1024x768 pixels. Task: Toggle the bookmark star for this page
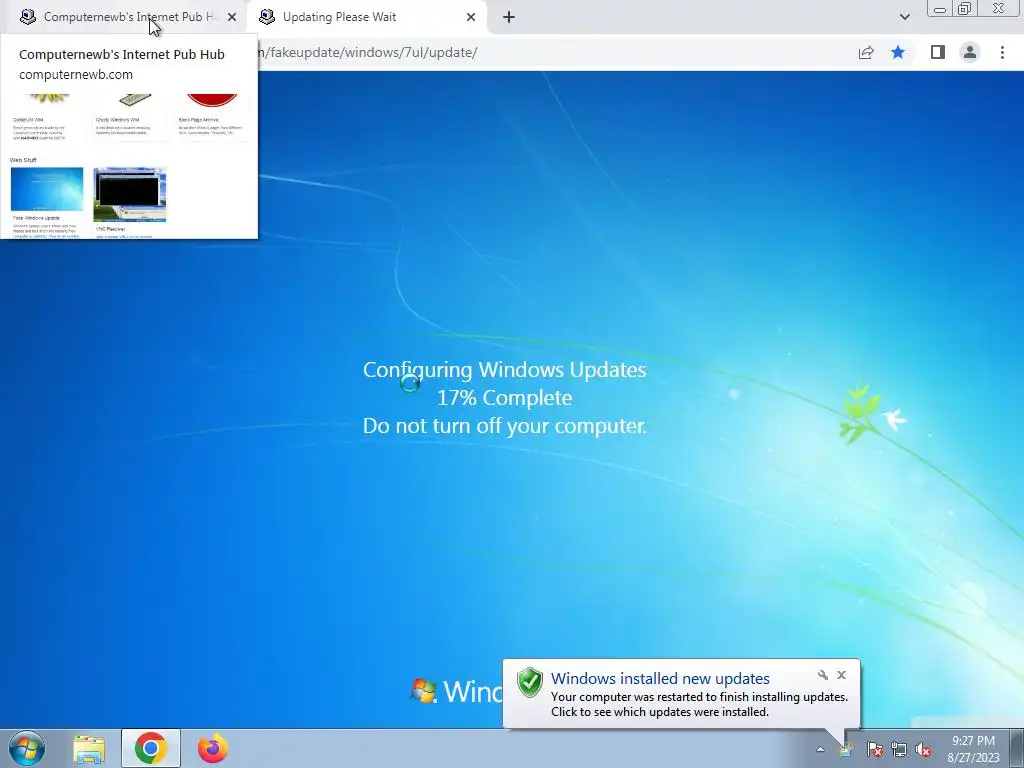pyautogui.click(x=898, y=52)
